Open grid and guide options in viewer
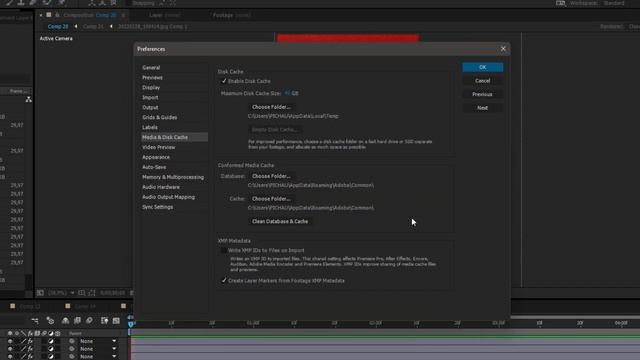The width and height of the screenshot is (640, 360). pos(82,293)
